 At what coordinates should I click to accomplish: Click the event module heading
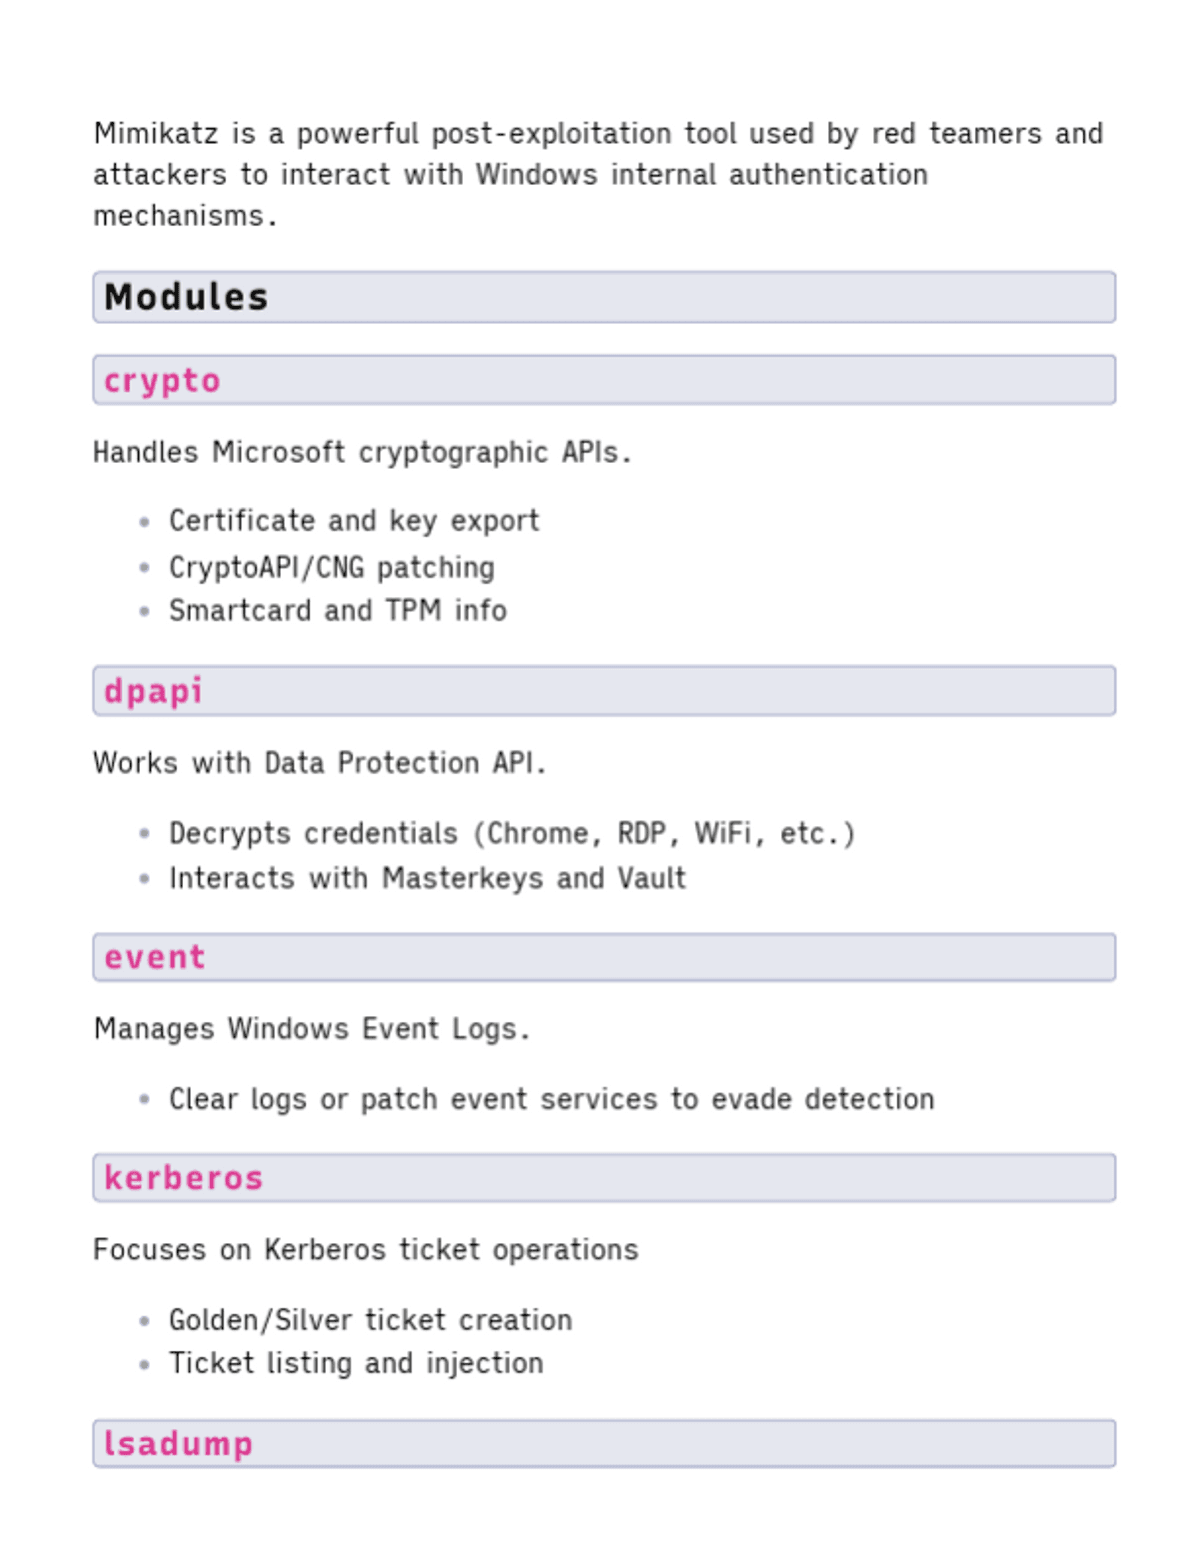tap(154, 958)
